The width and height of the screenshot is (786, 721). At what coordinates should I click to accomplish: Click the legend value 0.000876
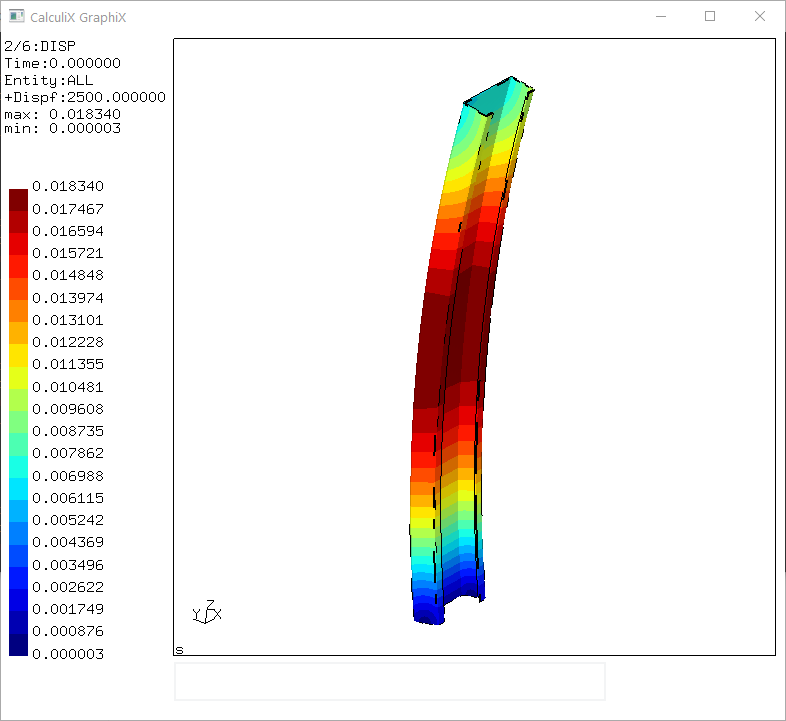tap(68, 631)
